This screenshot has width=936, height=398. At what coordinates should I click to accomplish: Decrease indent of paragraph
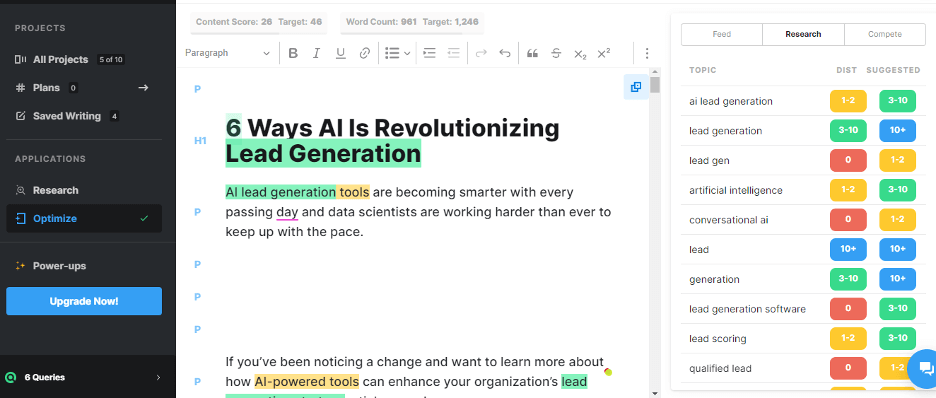[x=454, y=53]
